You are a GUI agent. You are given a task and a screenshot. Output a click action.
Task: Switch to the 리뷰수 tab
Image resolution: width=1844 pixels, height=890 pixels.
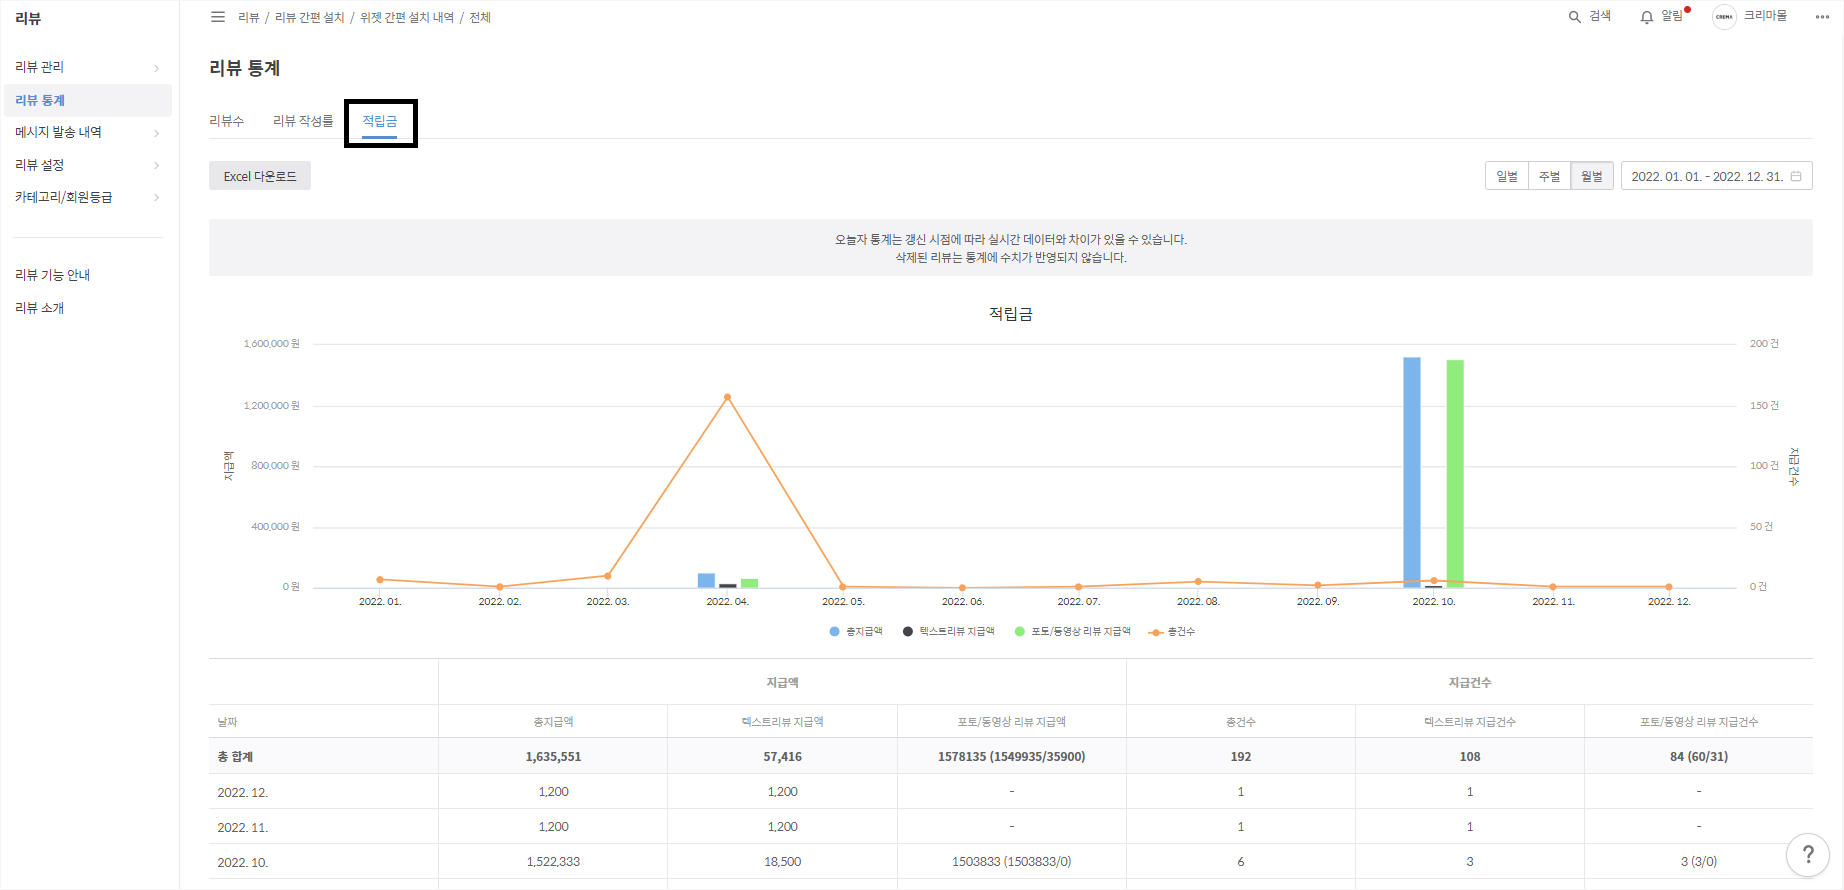(x=226, y=121)
